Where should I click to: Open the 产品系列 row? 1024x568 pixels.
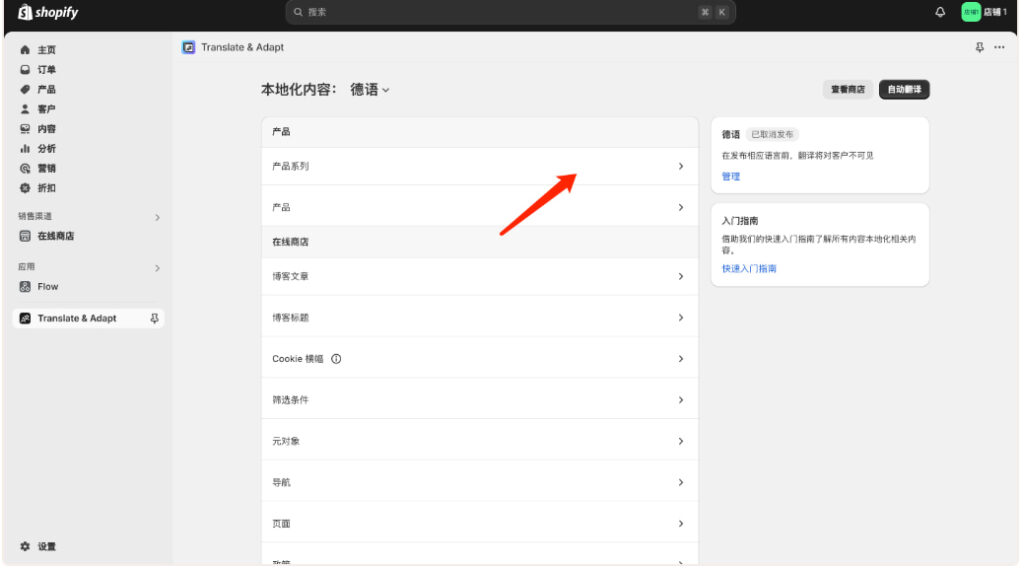(x=479, y=166)
